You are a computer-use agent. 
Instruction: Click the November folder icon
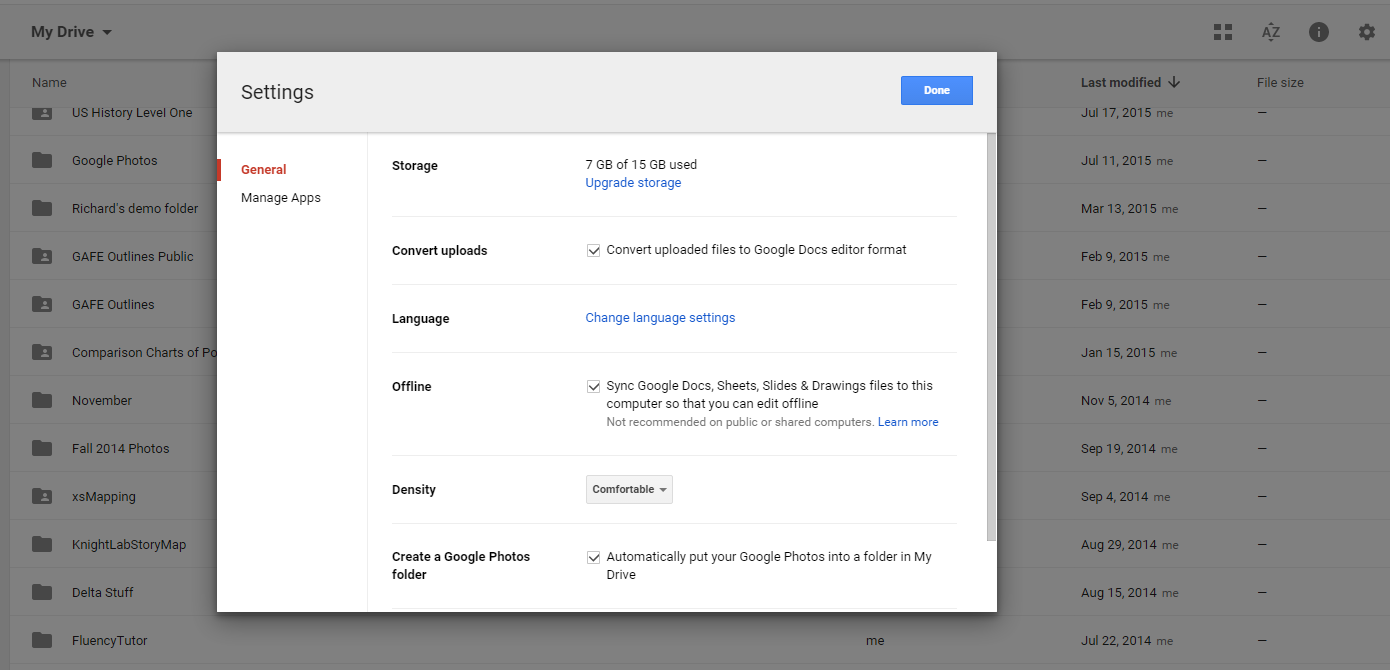click(x=42, y=400)
